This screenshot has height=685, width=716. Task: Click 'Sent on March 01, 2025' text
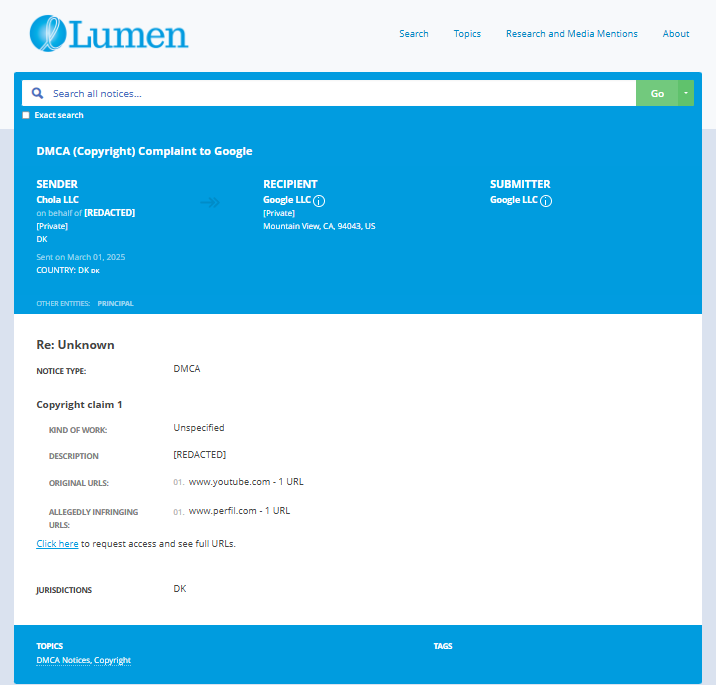(81, 257)
